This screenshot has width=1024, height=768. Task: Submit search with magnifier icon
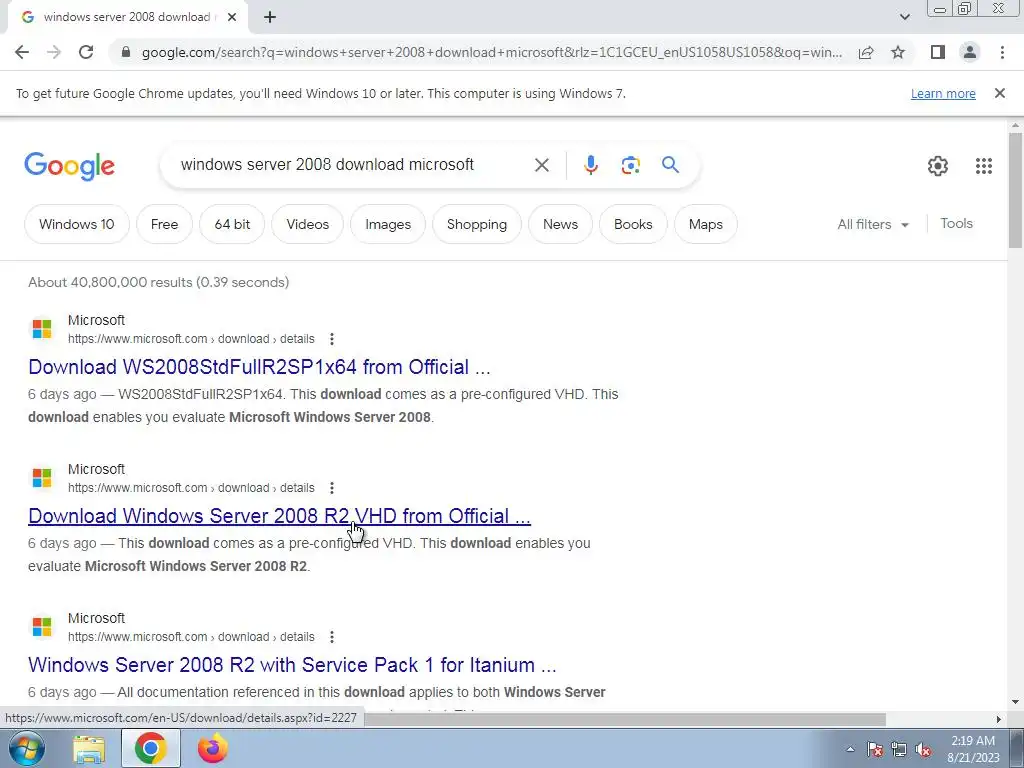coord(670,165)
